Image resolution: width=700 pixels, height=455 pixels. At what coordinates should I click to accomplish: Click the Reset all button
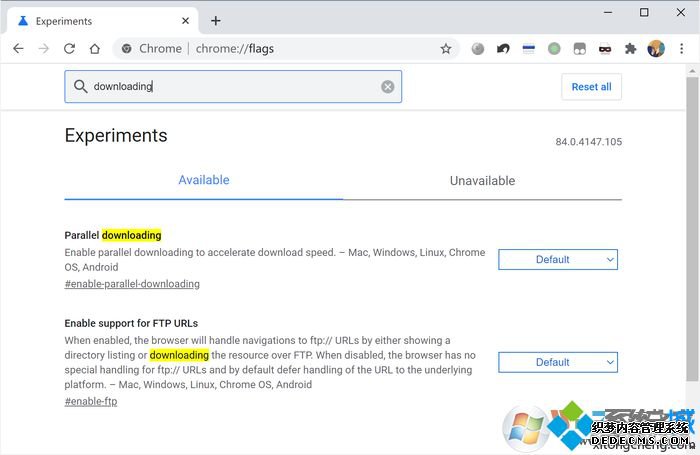[x=591, y=87]
